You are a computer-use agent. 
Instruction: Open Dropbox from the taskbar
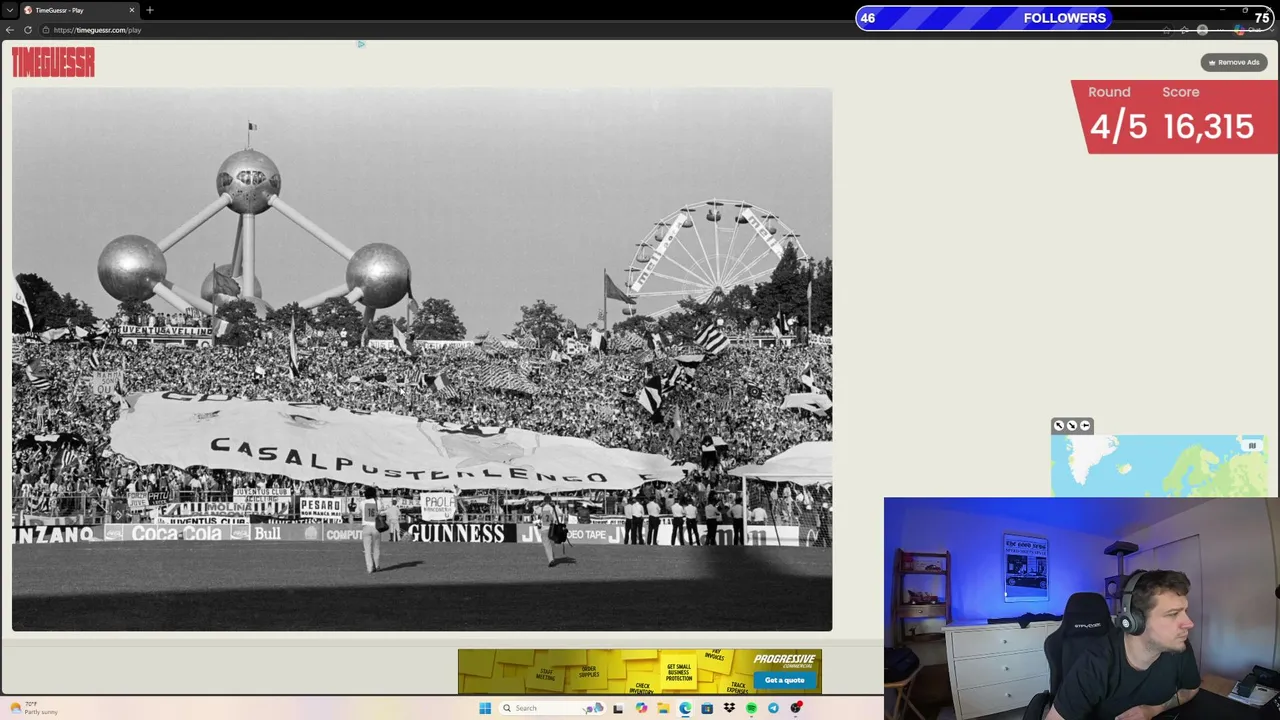click(x=729, y=708)
